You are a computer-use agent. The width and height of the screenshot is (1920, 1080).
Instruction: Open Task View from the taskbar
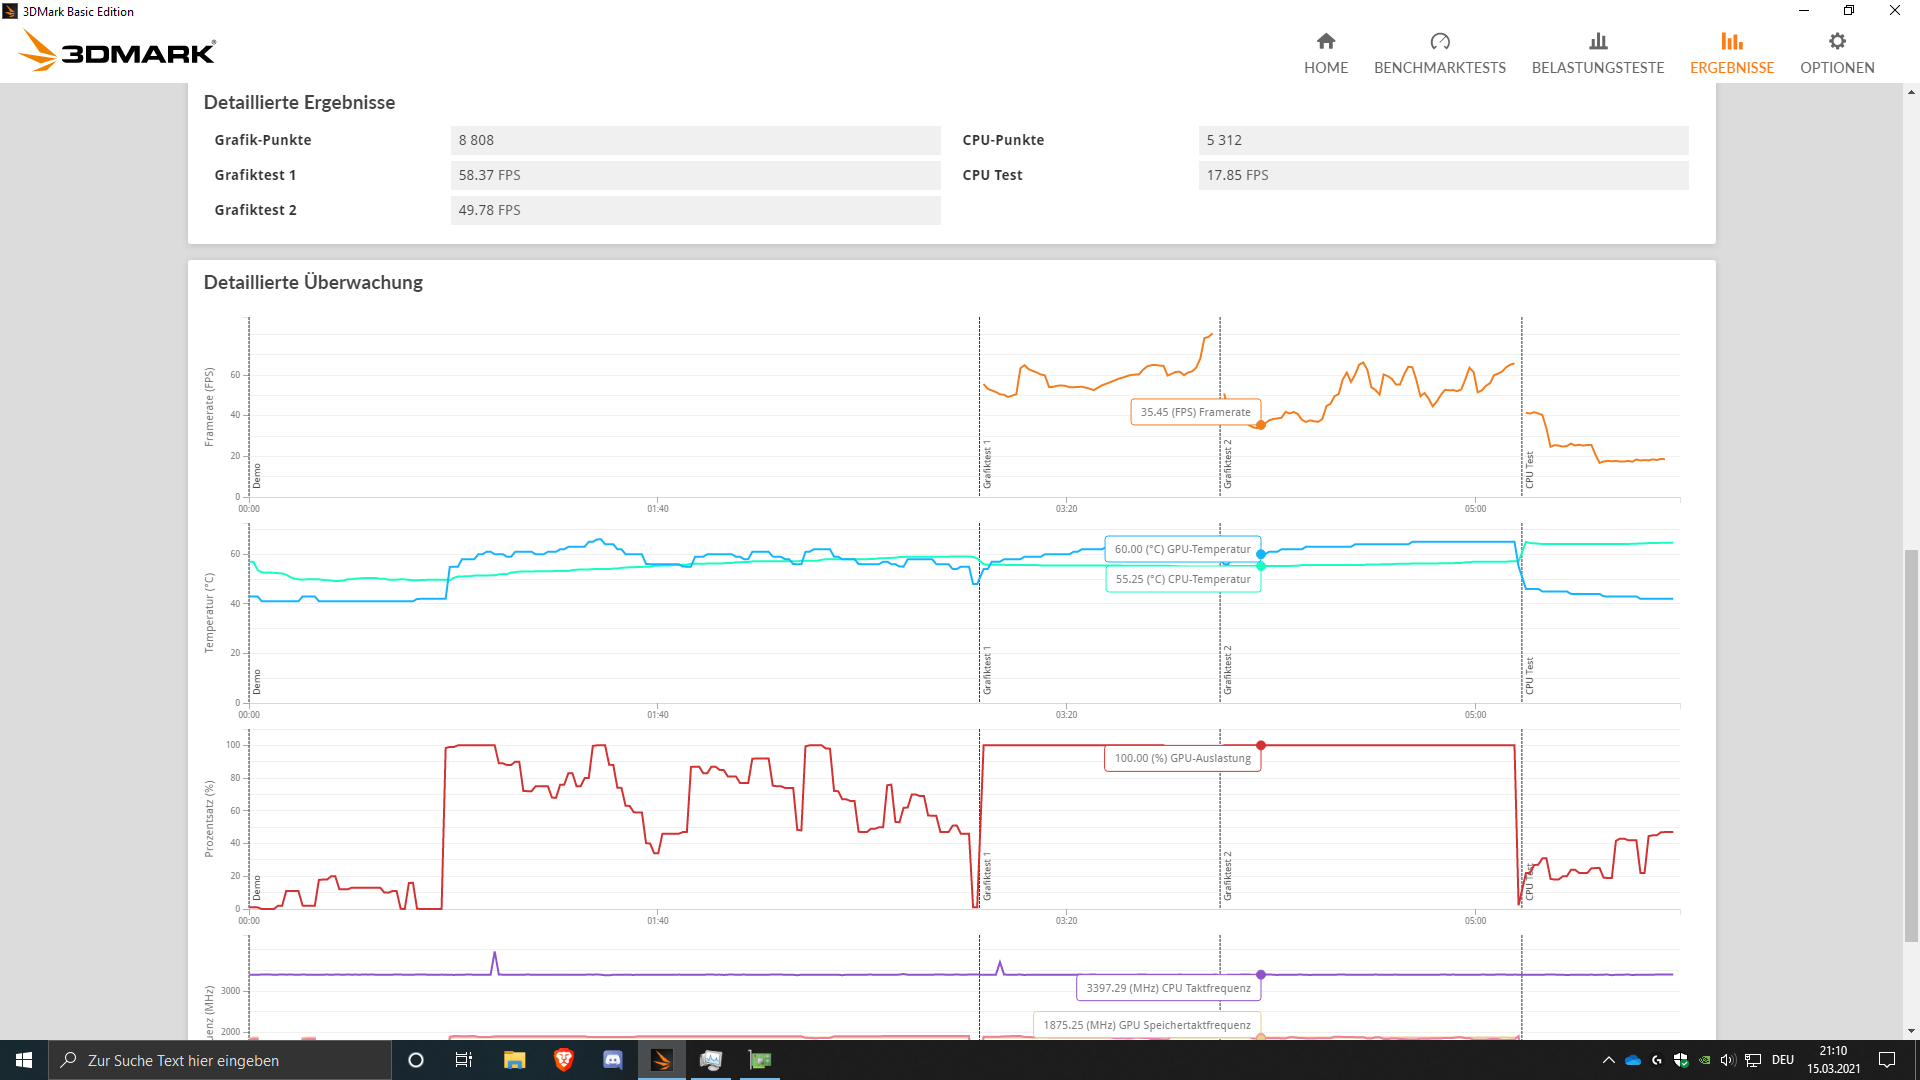[464, 1060]
